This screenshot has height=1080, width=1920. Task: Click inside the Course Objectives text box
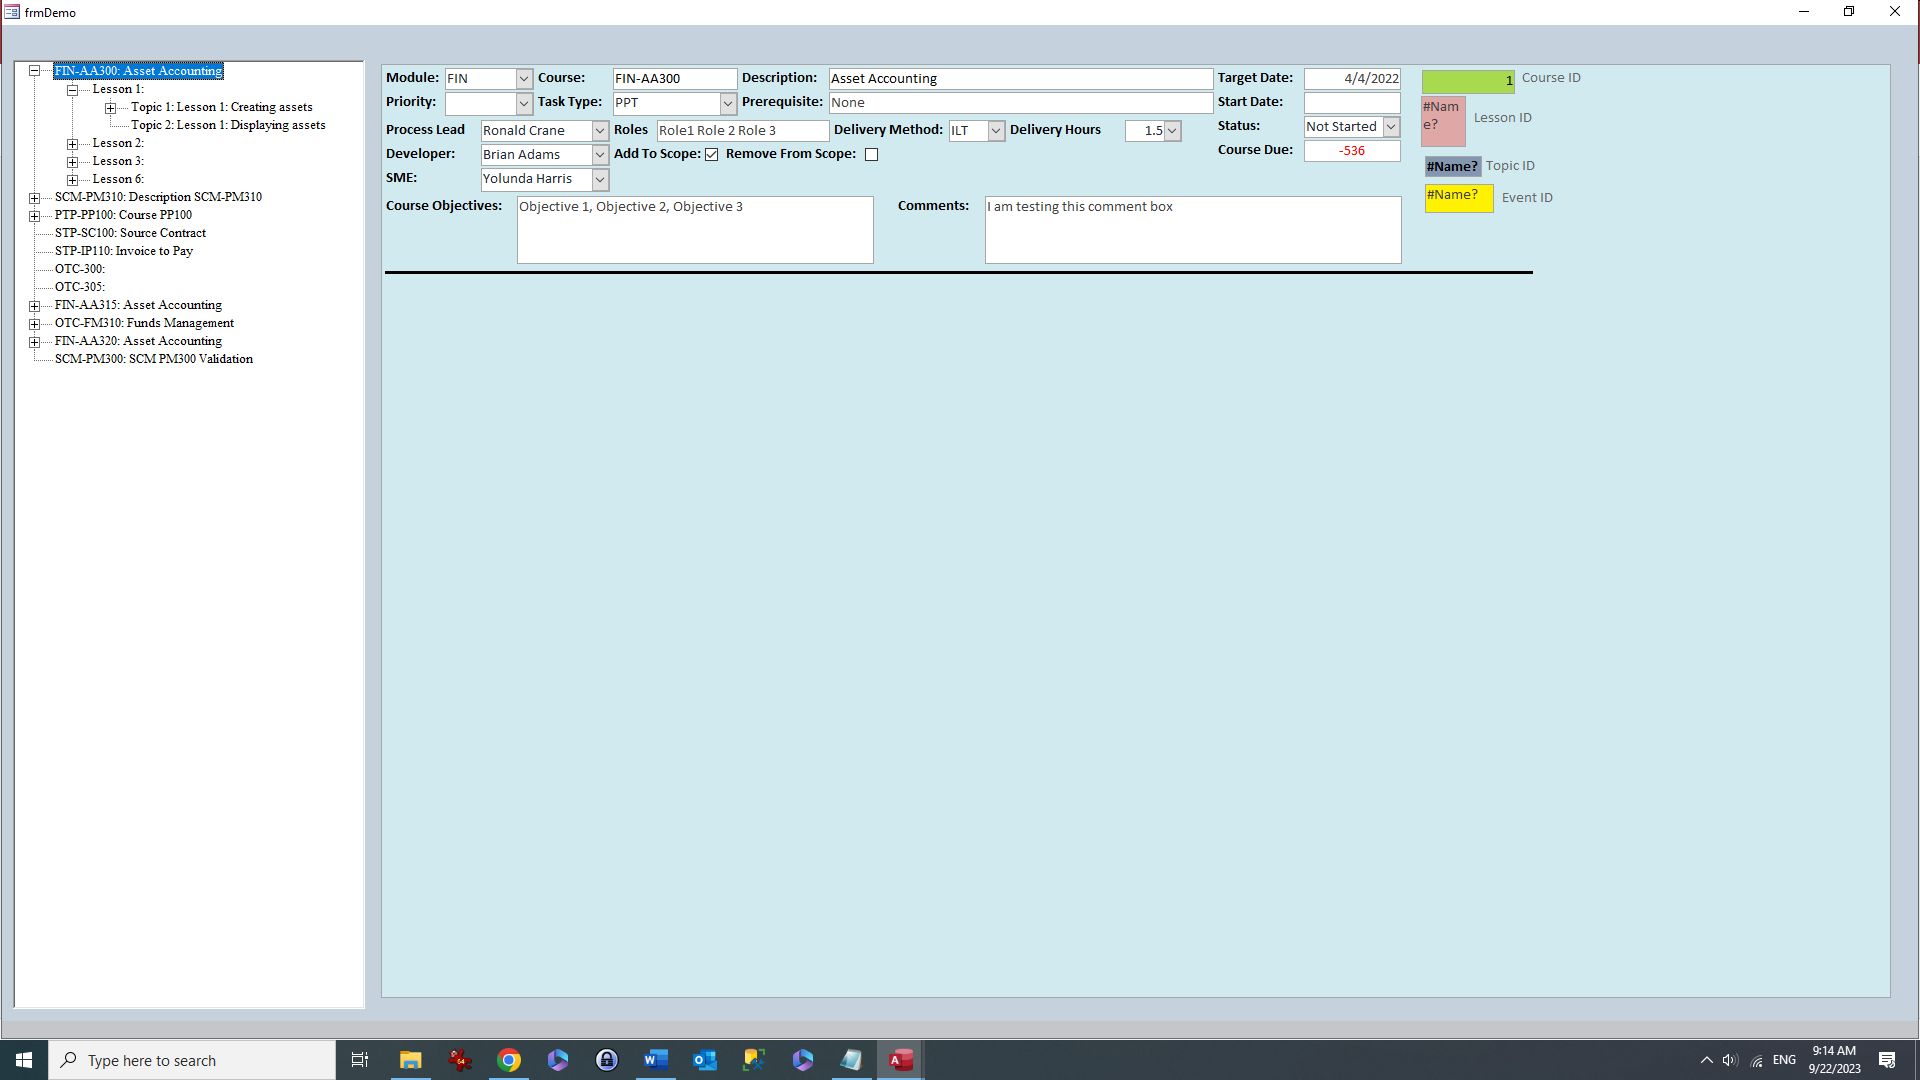[695, 230]
